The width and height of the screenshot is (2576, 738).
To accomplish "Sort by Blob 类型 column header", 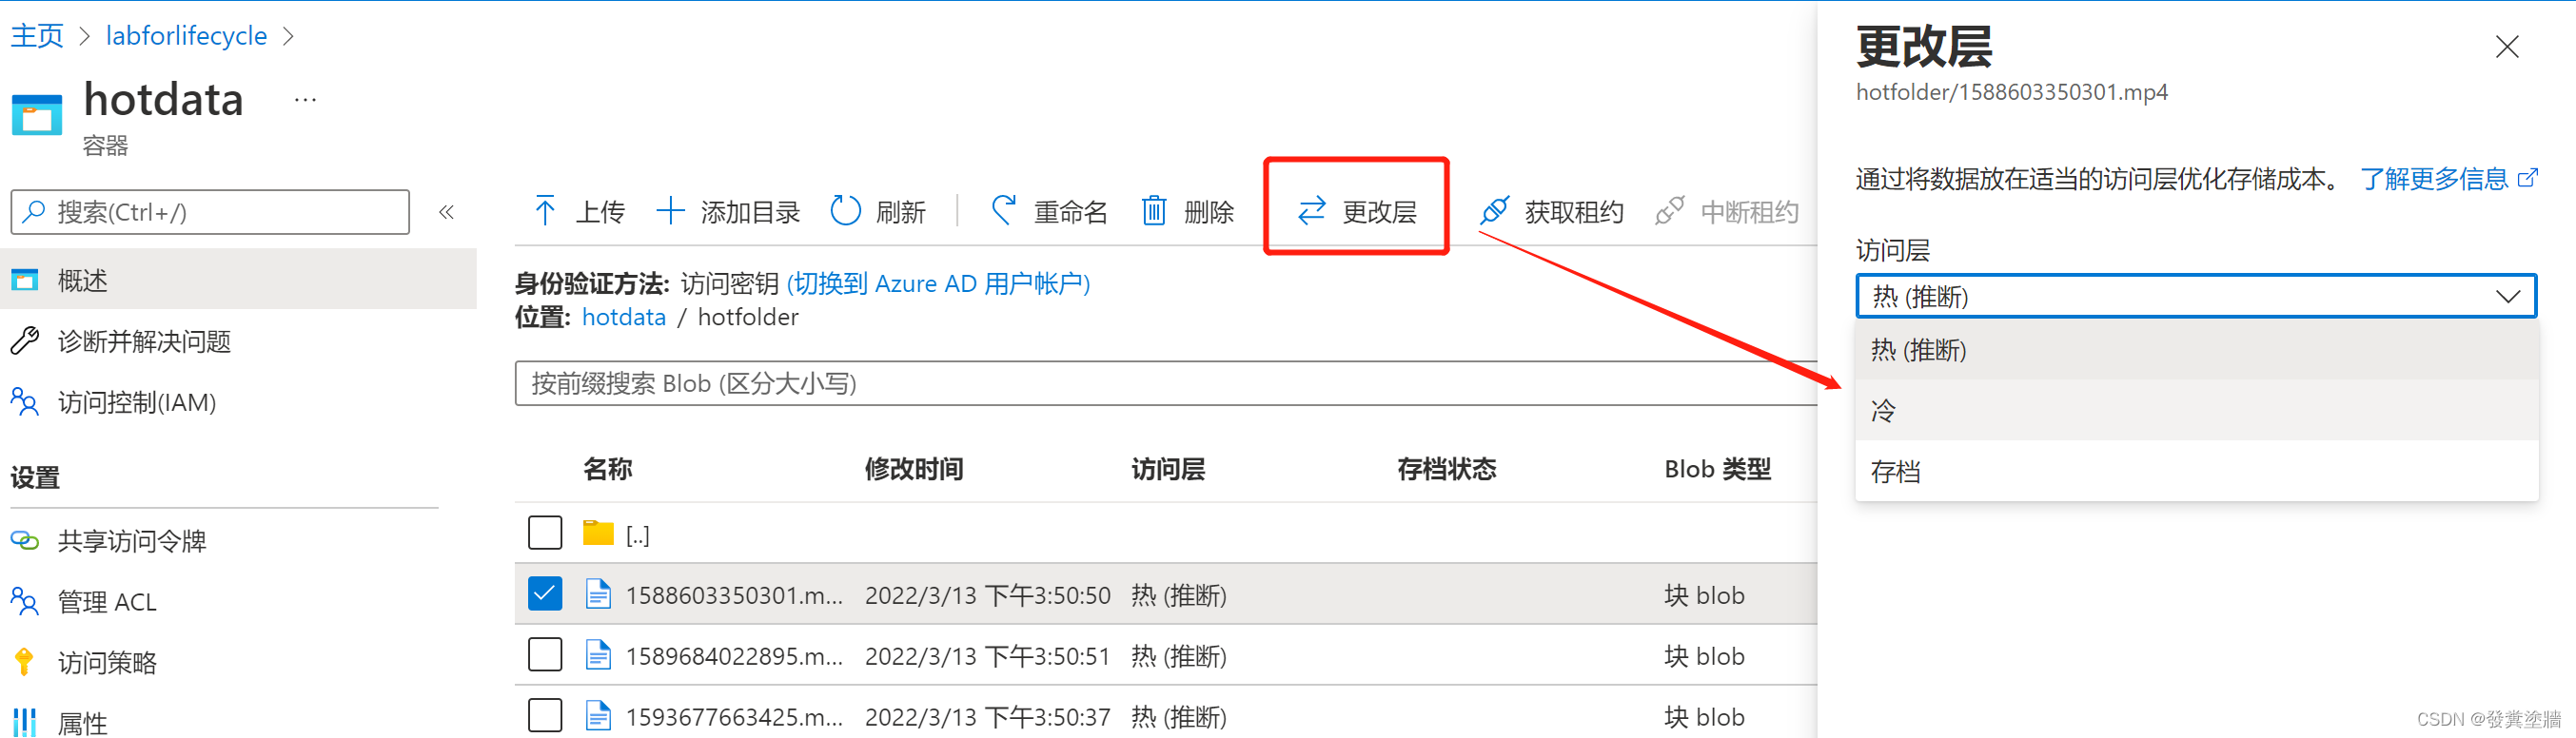I will [1717, 469].
